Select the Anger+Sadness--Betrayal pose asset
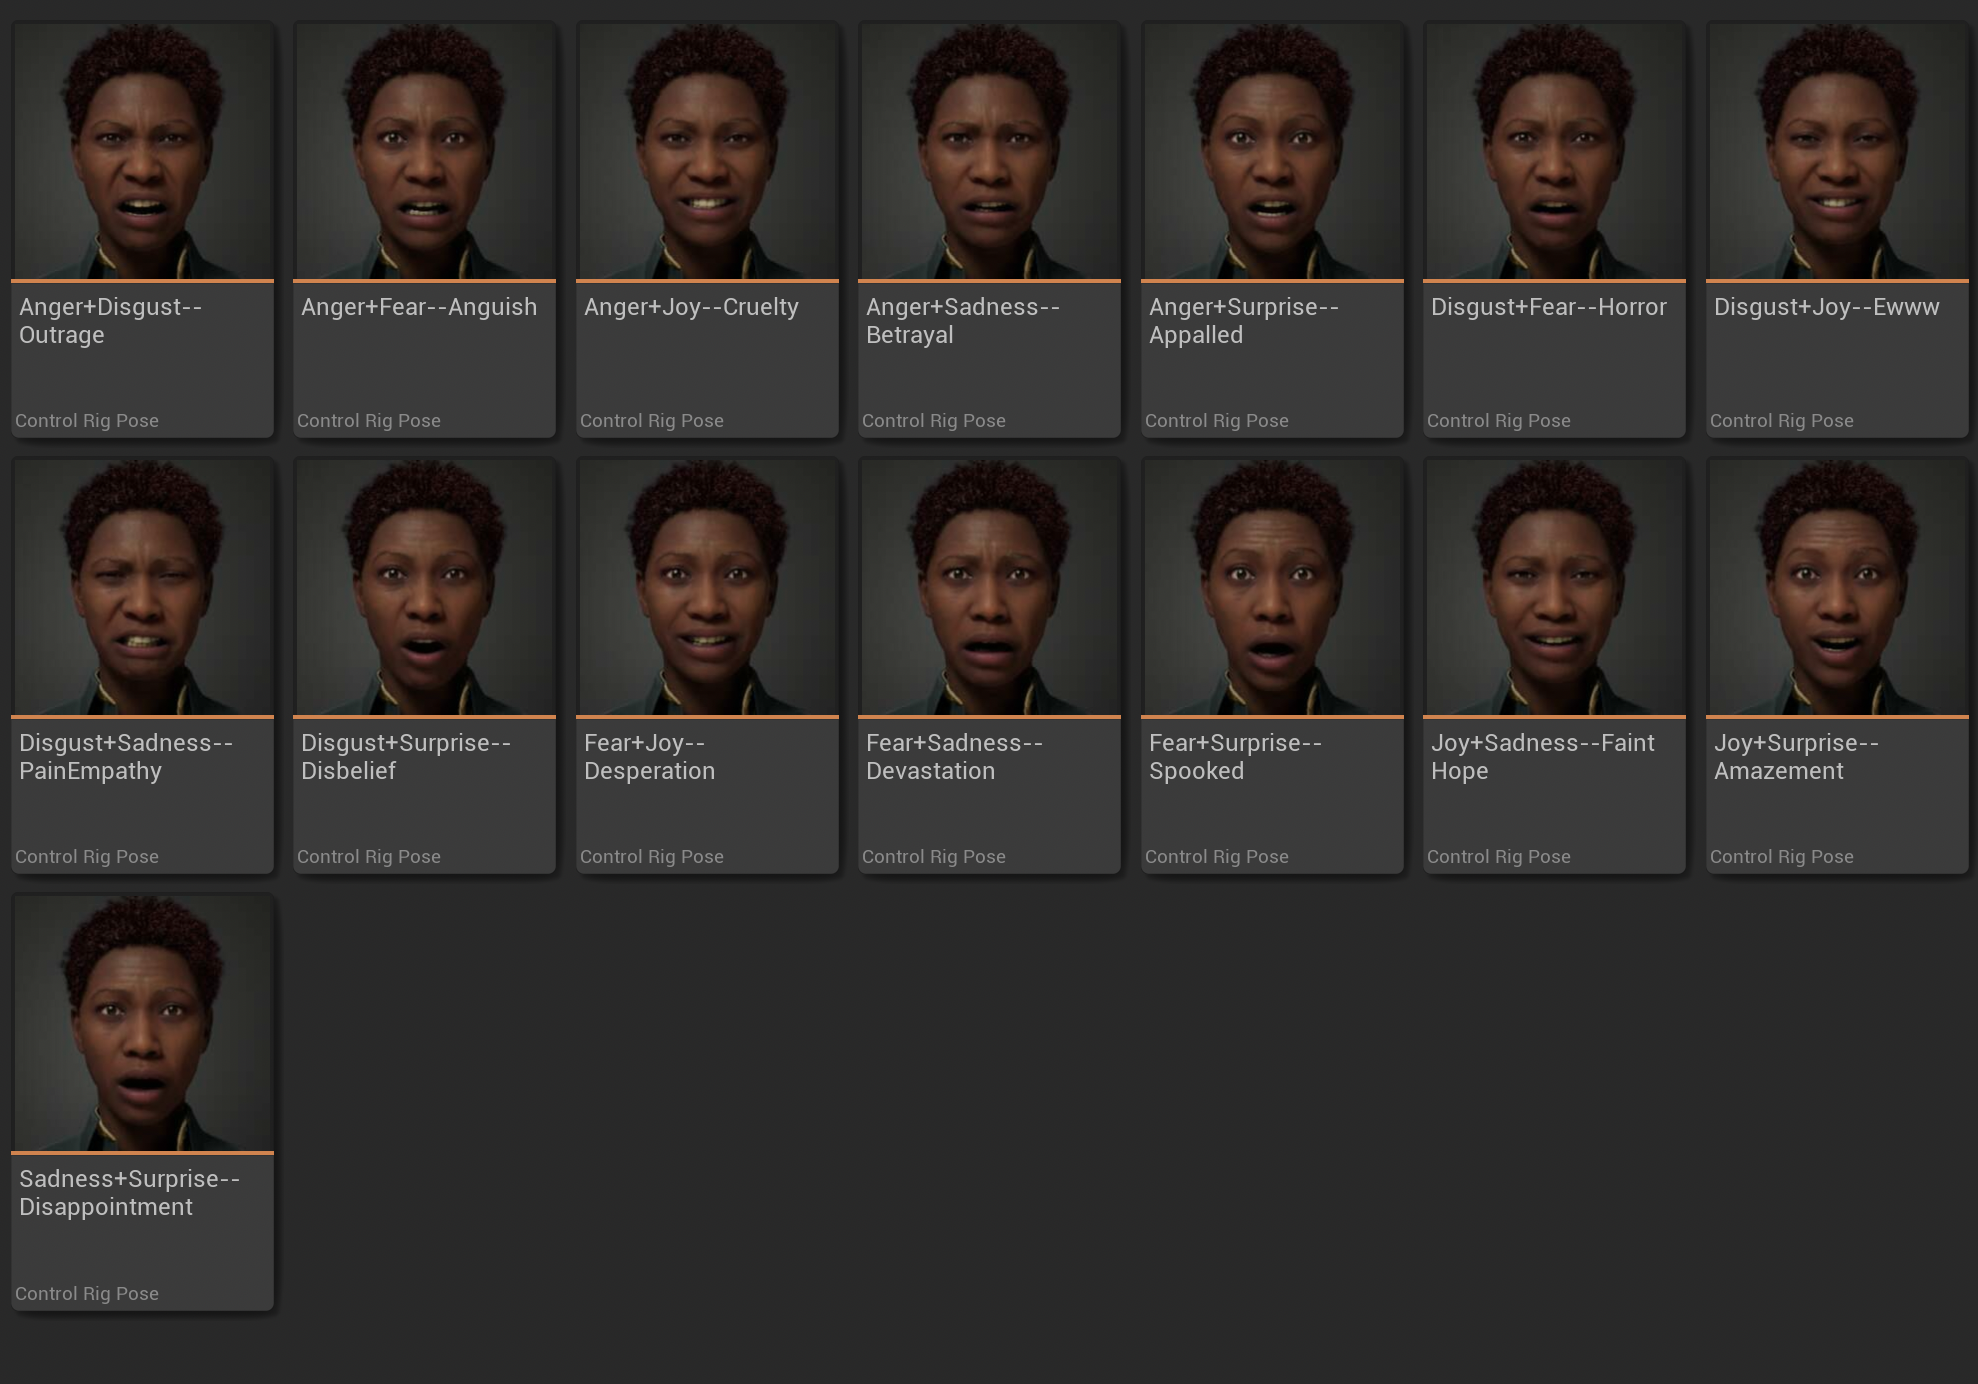Screen dimensions: 1978x1384 [989, 151]
